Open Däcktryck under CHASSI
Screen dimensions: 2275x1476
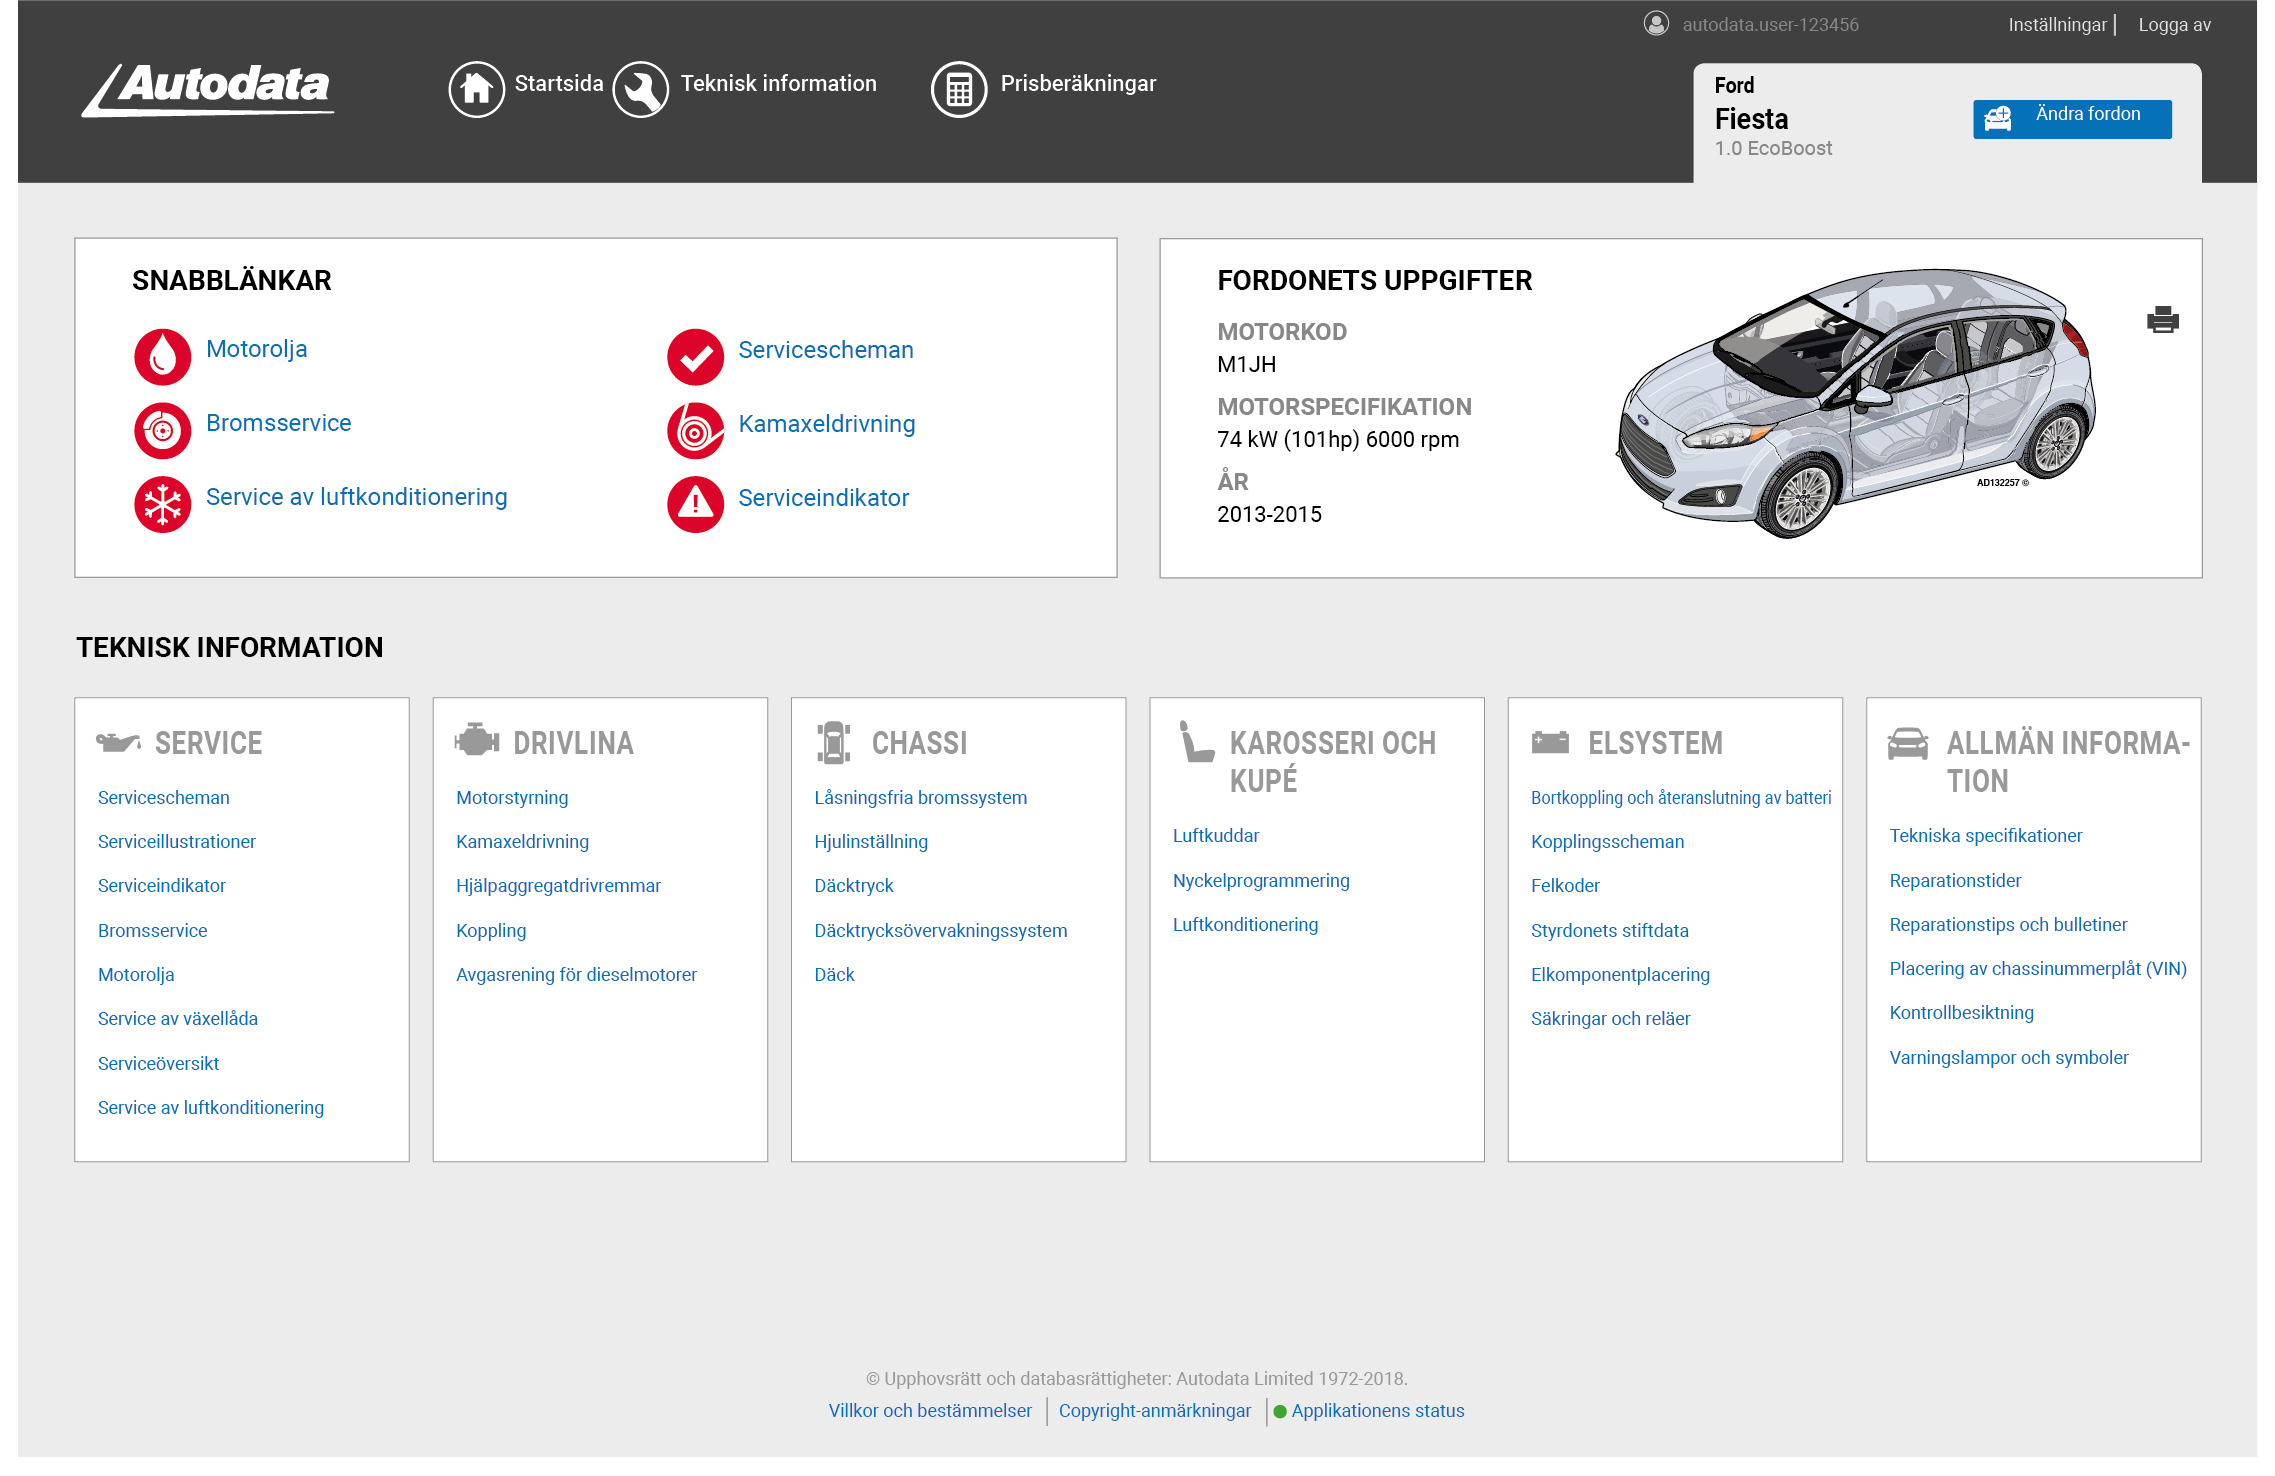[853, 885]
